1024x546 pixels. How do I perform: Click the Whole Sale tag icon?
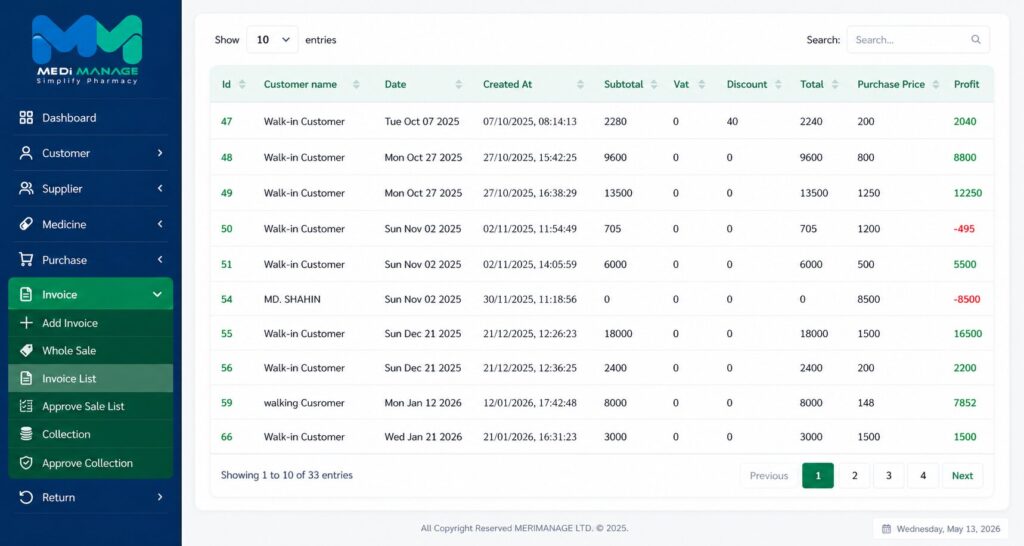[x=26, y=350]
